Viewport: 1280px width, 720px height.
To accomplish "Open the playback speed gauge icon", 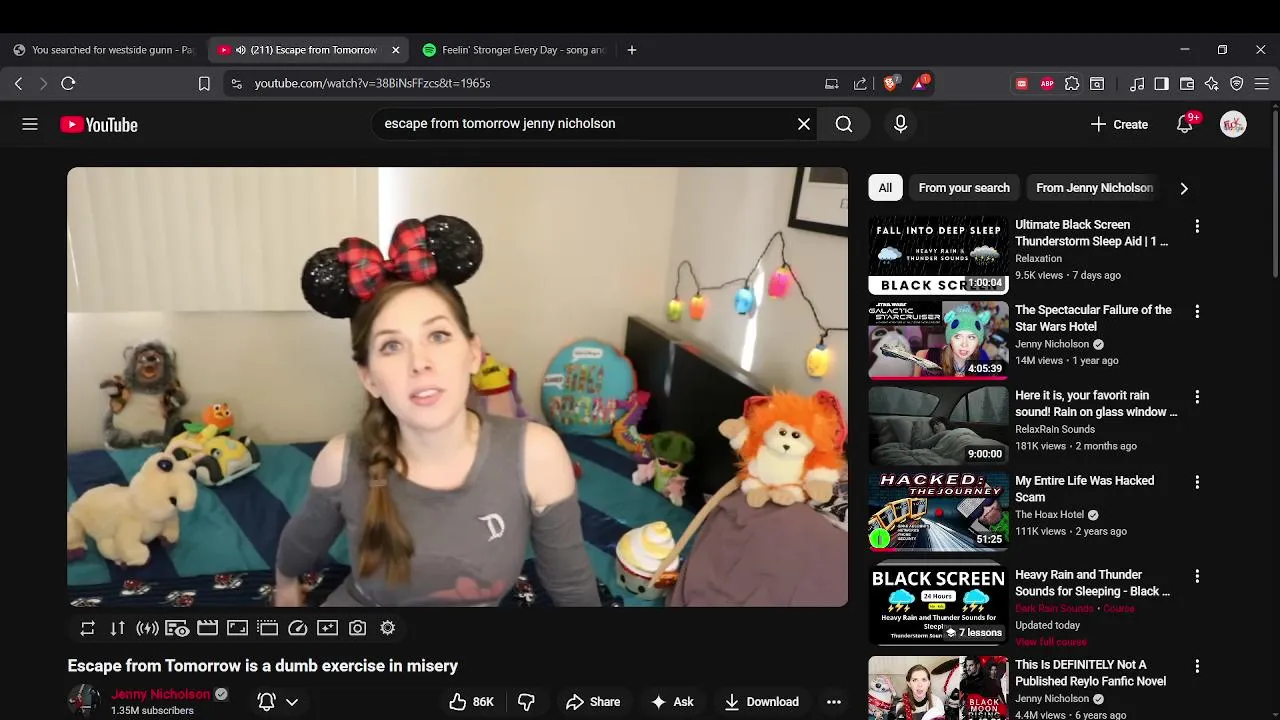I will [297, 628].
